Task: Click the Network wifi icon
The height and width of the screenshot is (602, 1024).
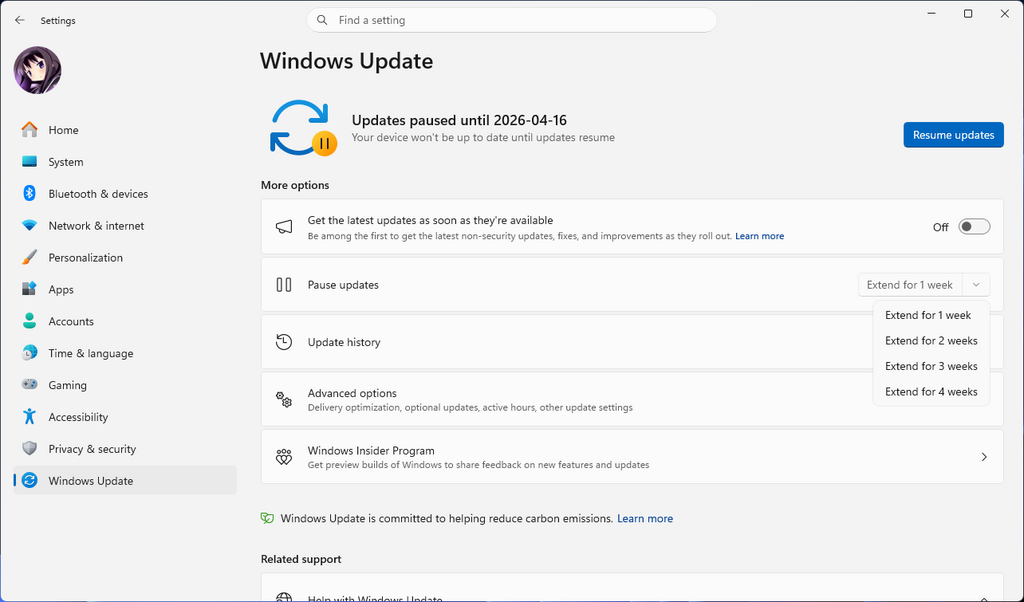Action: pos(29,225)
